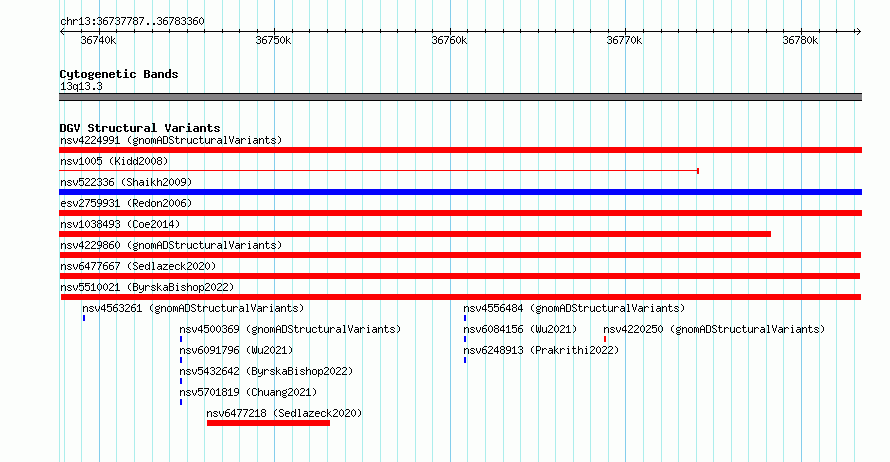This screenshot has width=890, height=462.
Task: Open nsv4500369 gnomAD variant label
Action: (290, 329)
